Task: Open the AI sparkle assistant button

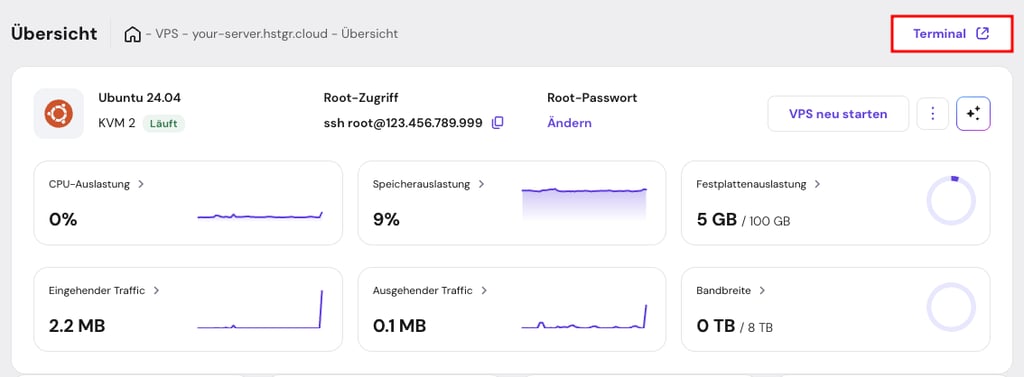Action: click(x=974, y=114)
